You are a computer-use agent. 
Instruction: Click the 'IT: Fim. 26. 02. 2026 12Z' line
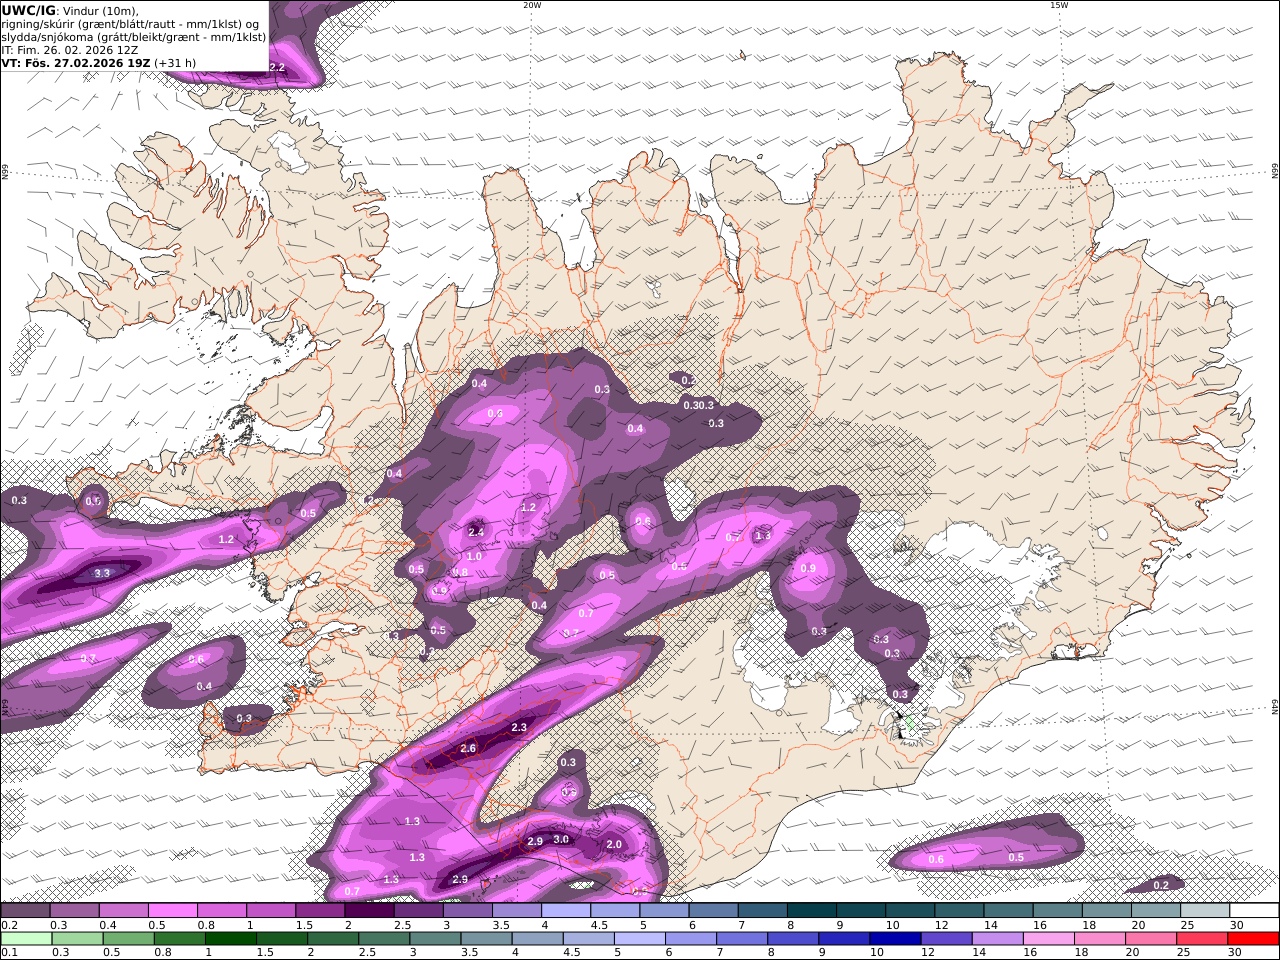point(70,49)
